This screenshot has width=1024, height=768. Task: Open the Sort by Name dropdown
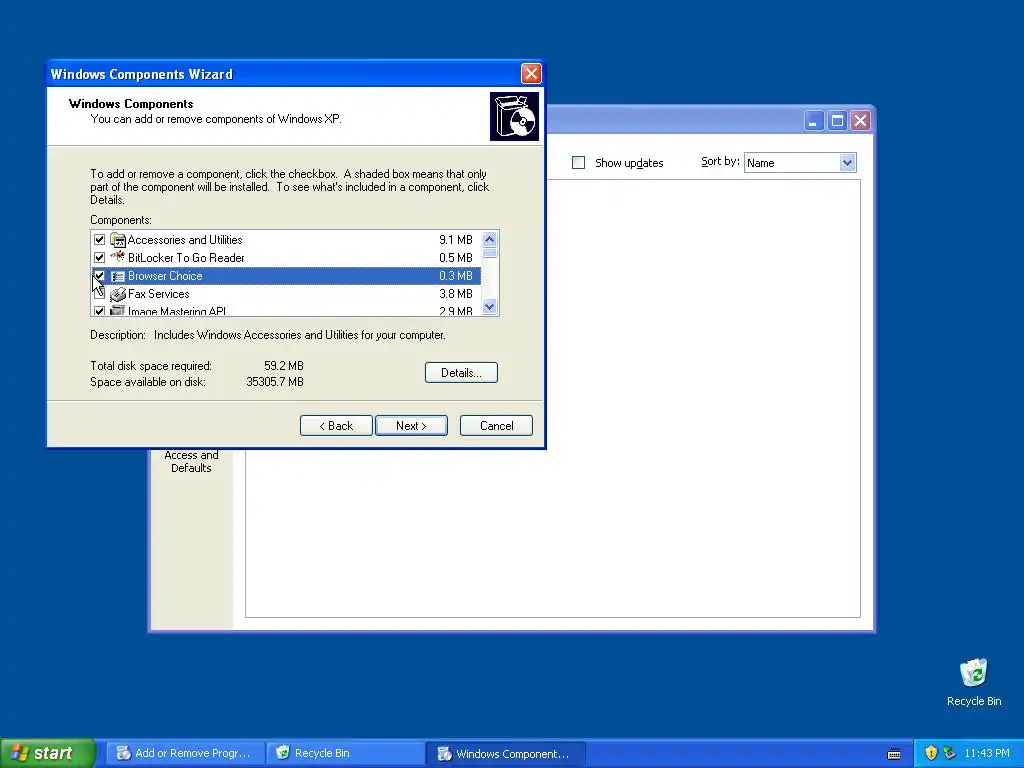tap(847, 163)
